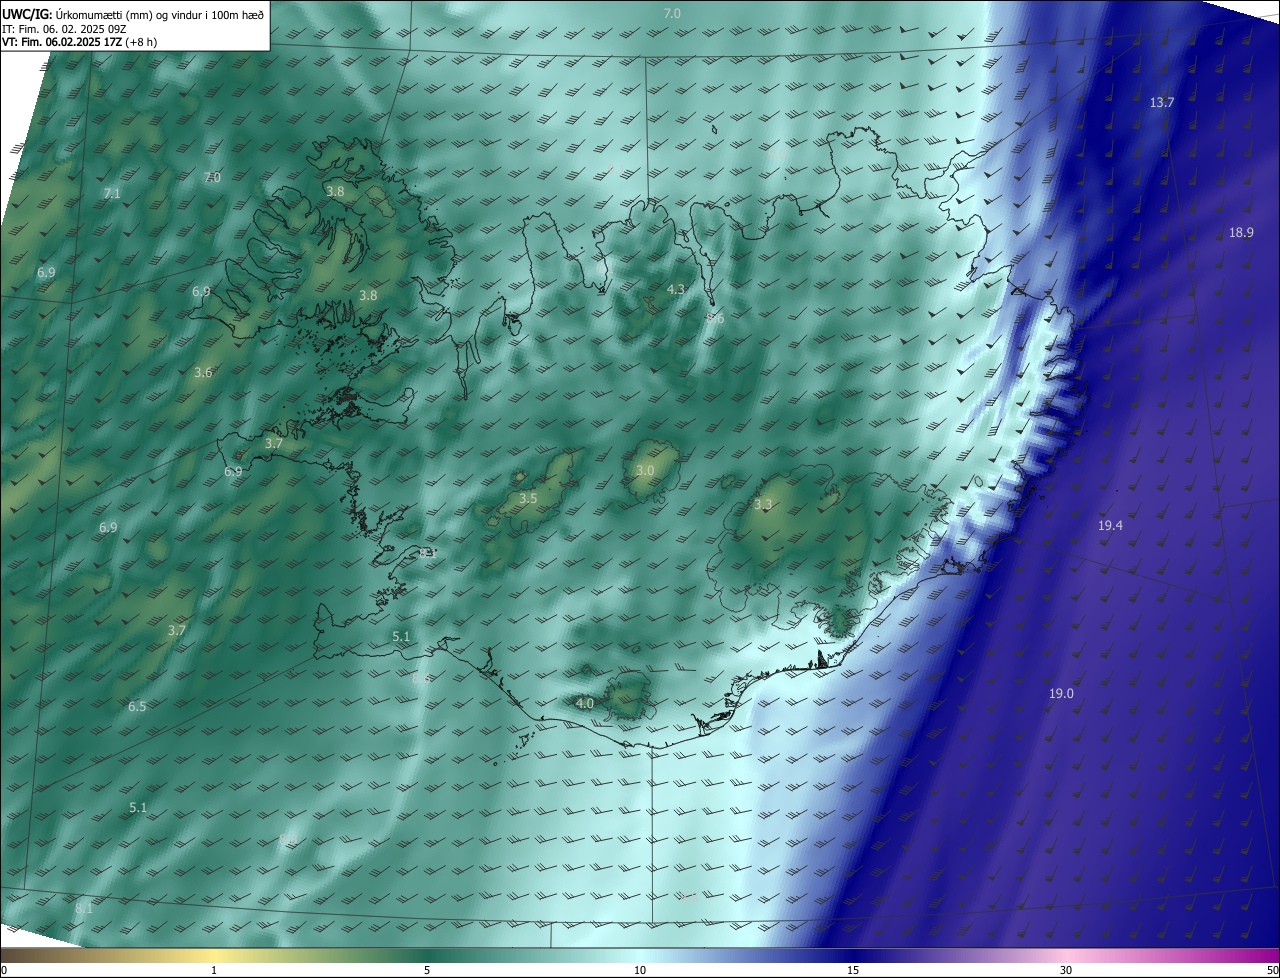1280x978 pixels.
Task: Click the 1 tick on colour scale
Action: (214, 970)
